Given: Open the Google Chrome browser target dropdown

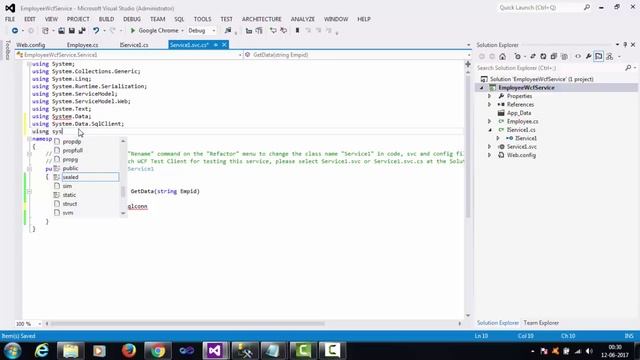Looking at the screenshot, I should tap(182, 31).
